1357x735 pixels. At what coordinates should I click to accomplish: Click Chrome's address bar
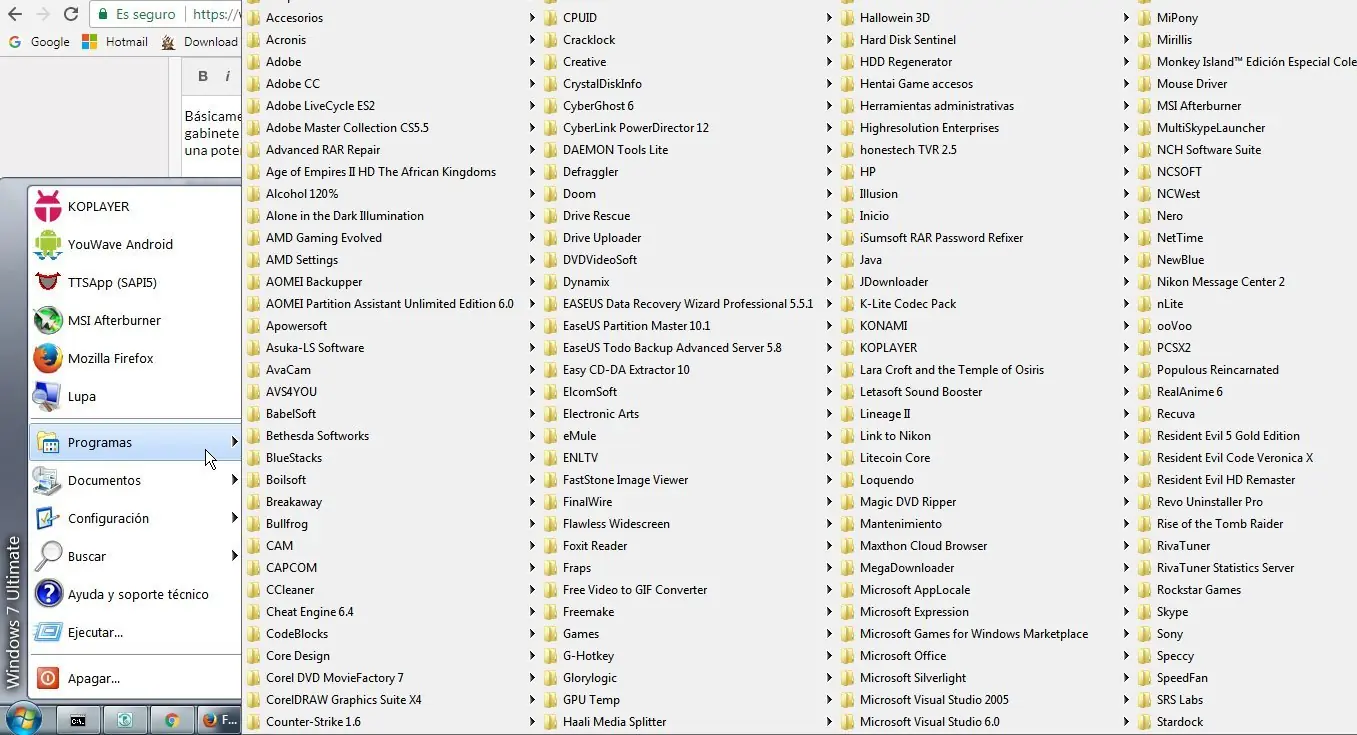pyautogui.click(x=166, y=14)
